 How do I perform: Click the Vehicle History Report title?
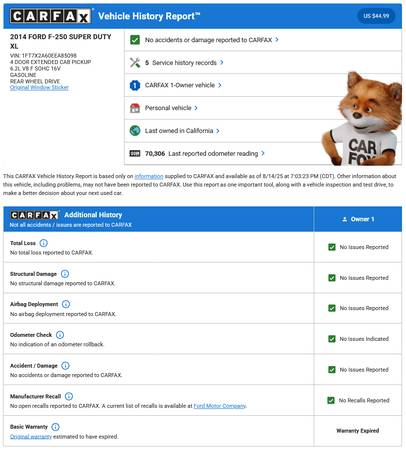(149, 16)
